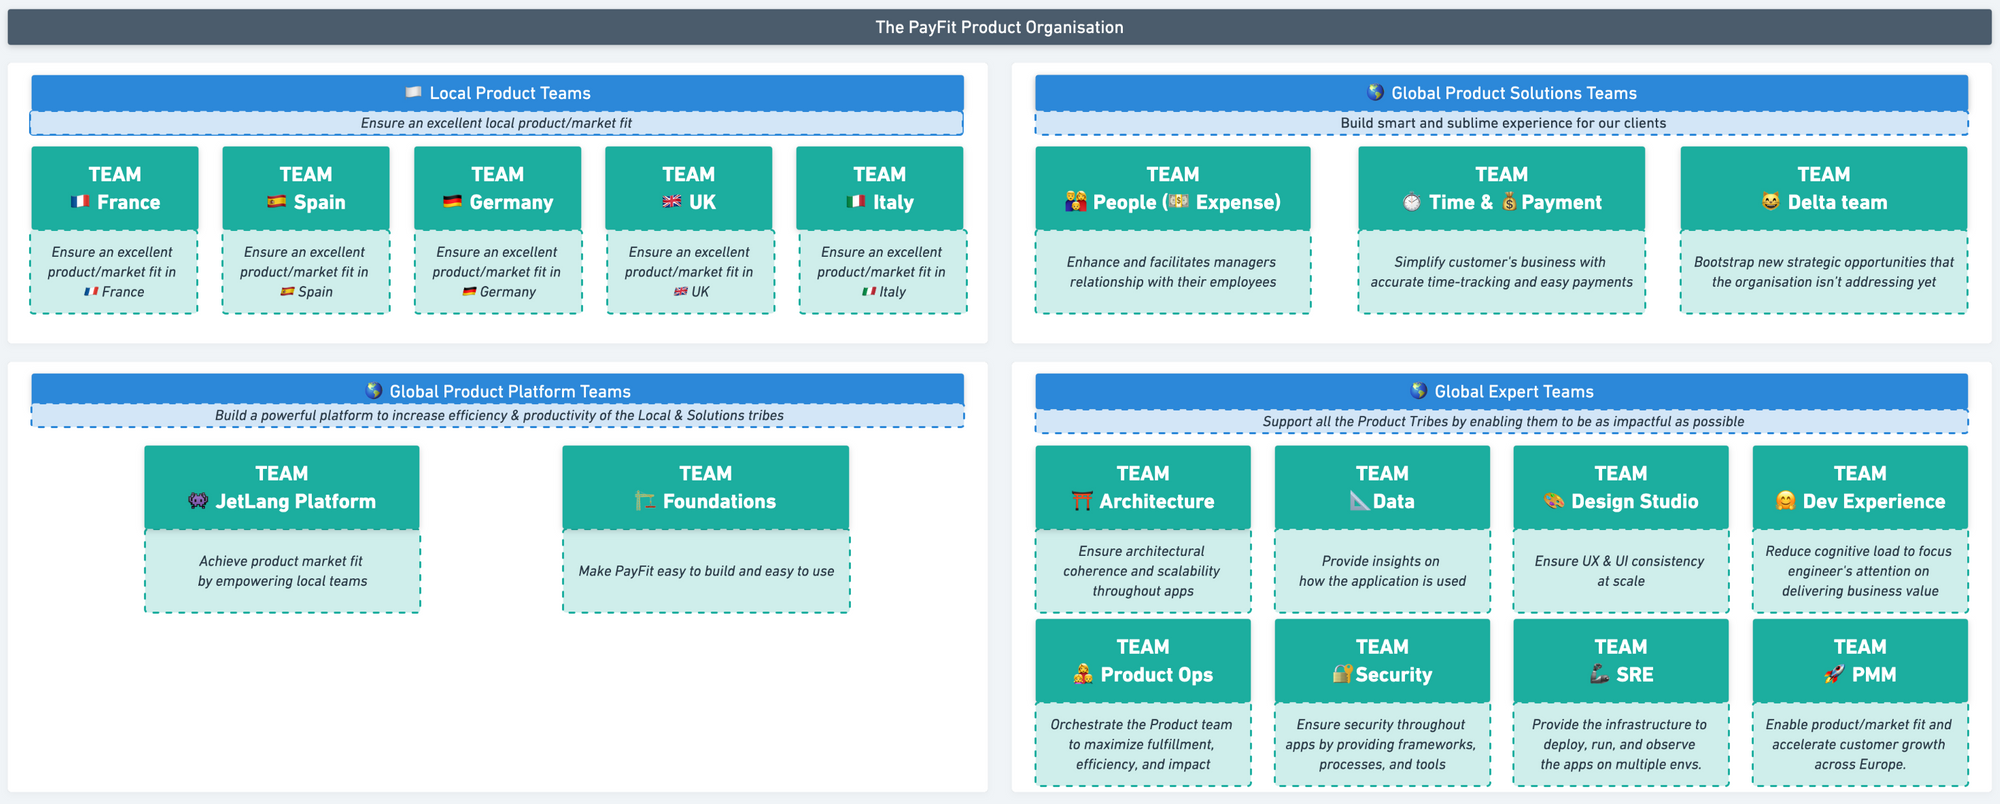Click the banknote emoji before Expense
Screen dimensions: 2000x804
coord(1179,202)
